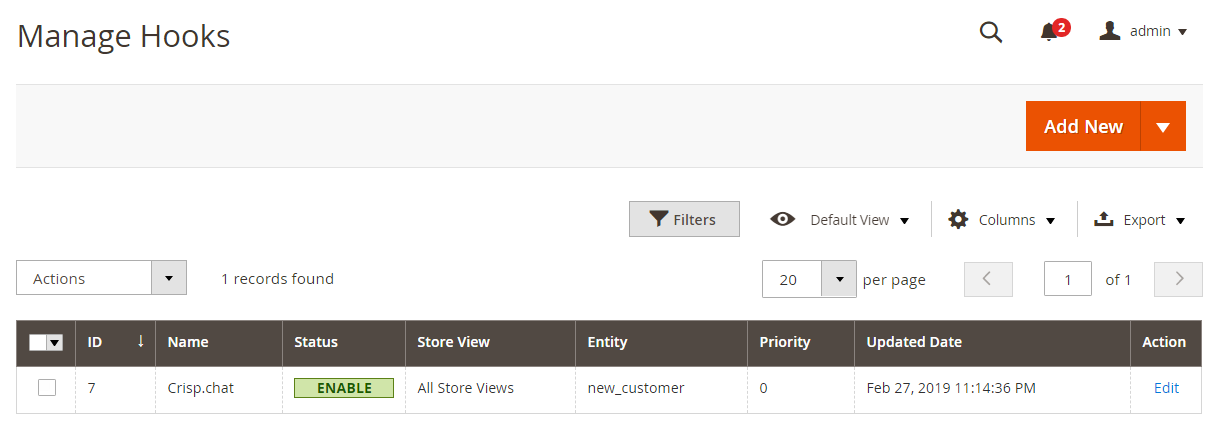Click the Add New button
The width and height of the screenshot is (1223, 436).
click(x=1083, y=126)
